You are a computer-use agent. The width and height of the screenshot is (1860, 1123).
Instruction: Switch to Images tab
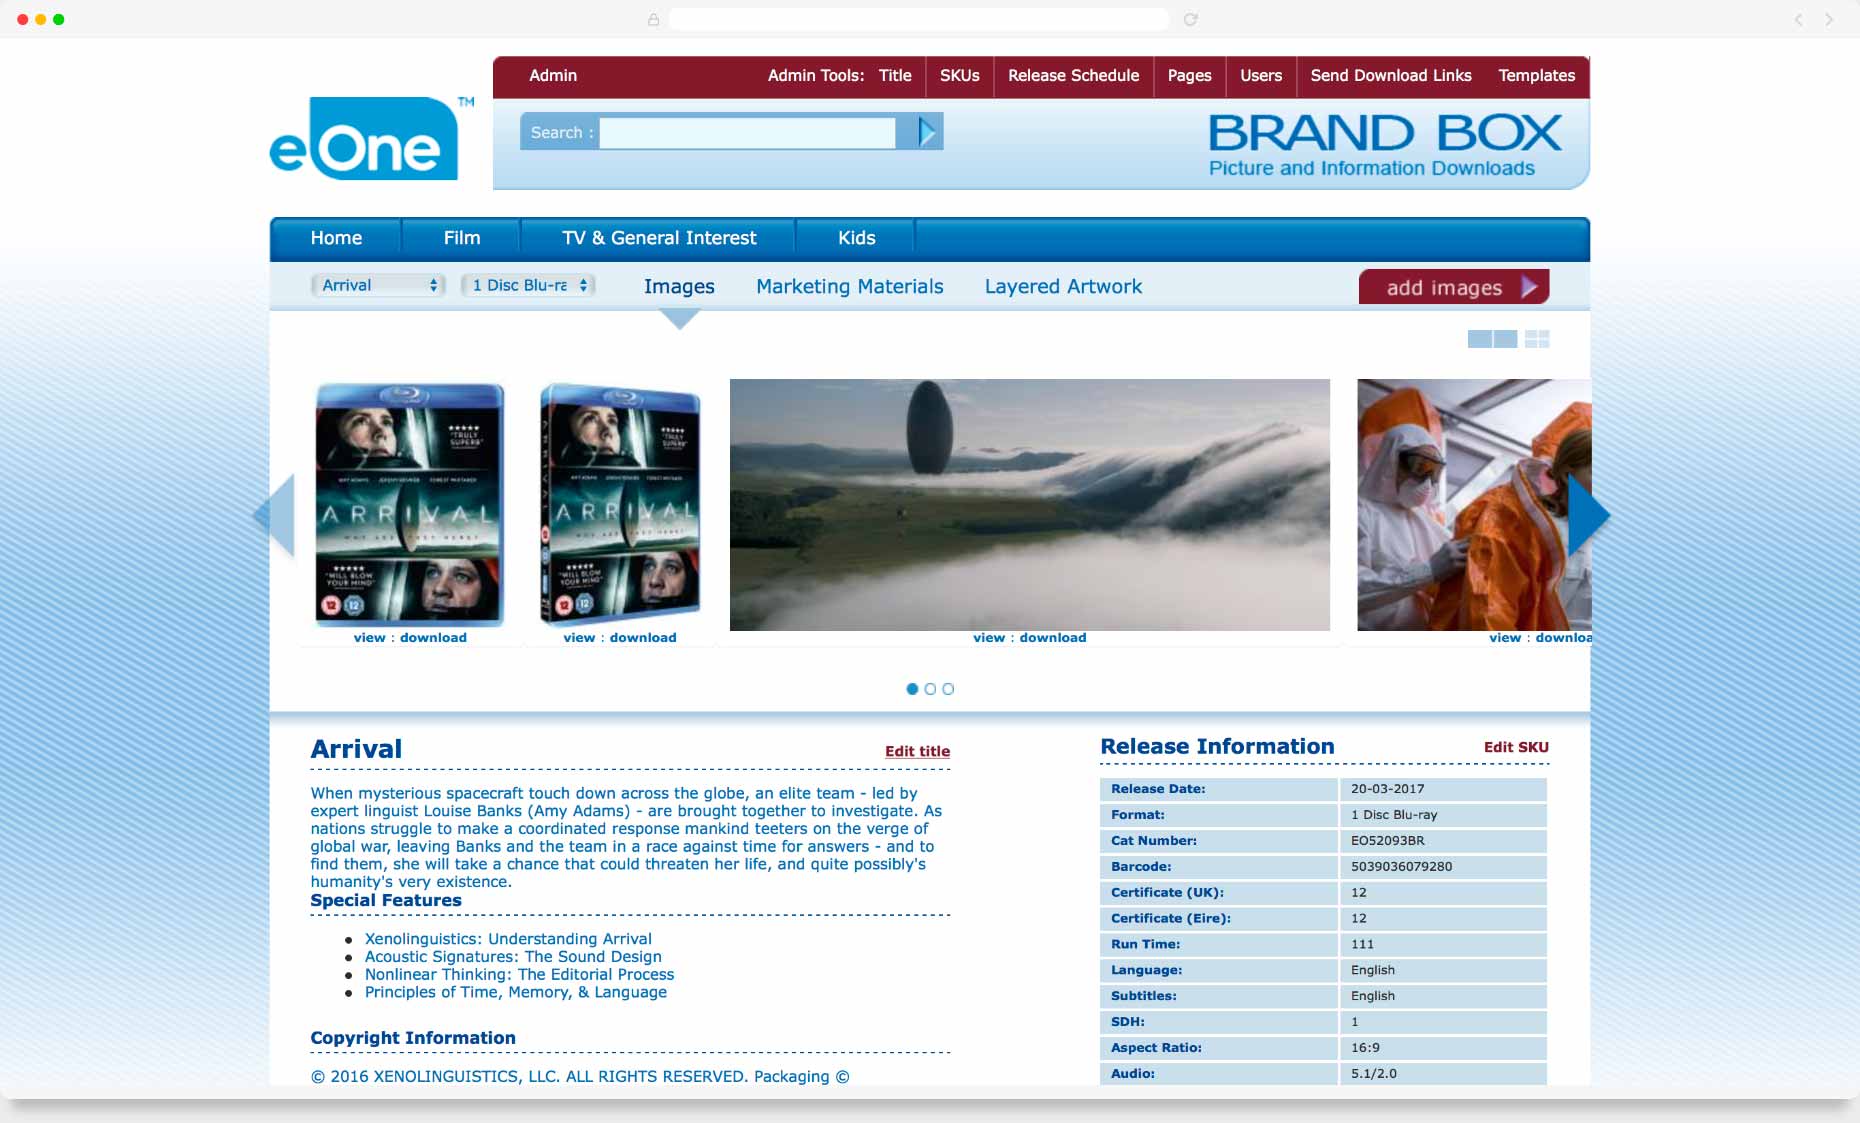point(679,287)
